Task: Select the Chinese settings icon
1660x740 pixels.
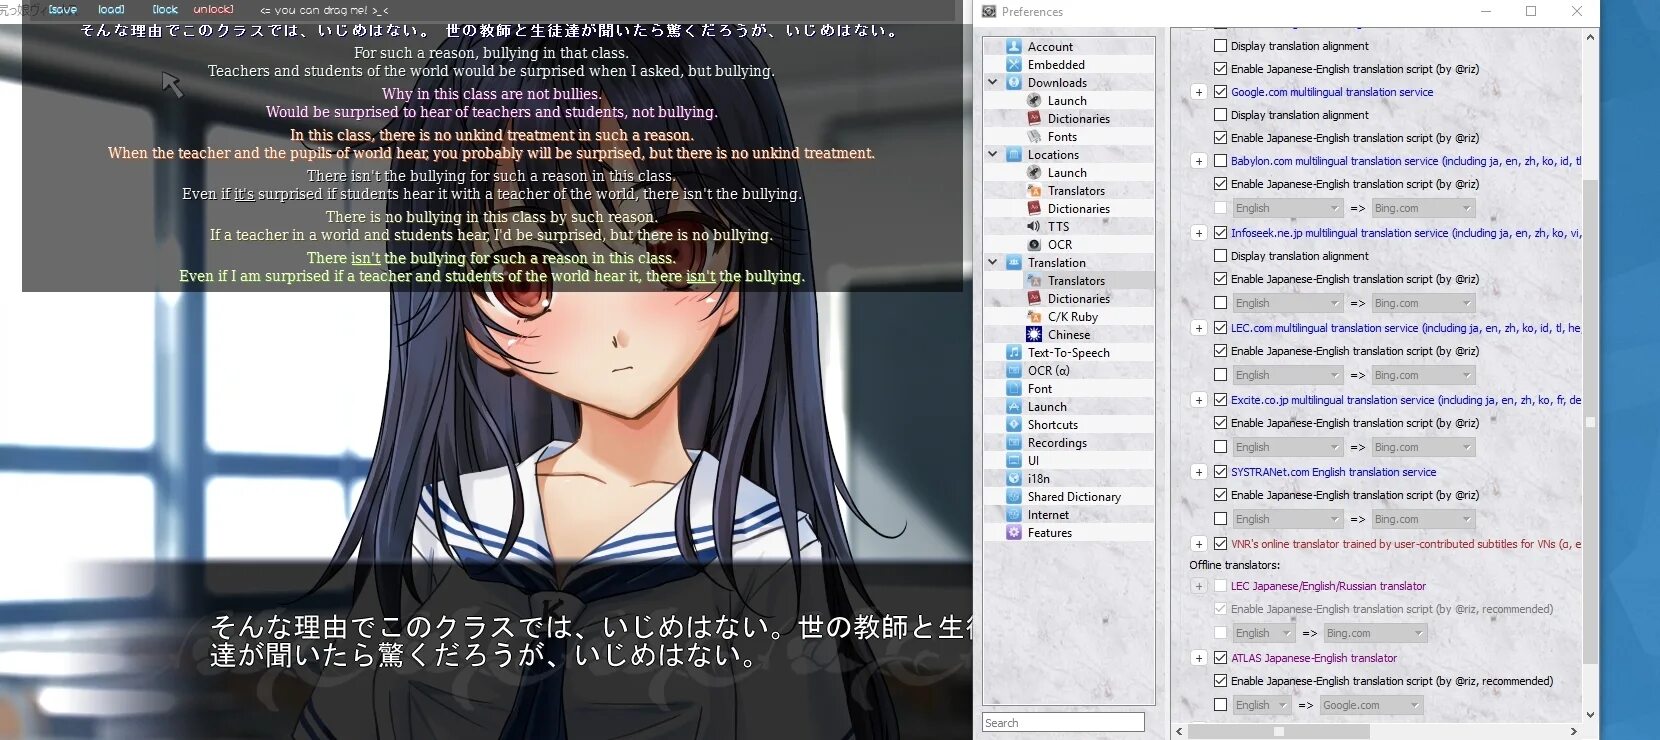Action: [x=1034, y=335]
